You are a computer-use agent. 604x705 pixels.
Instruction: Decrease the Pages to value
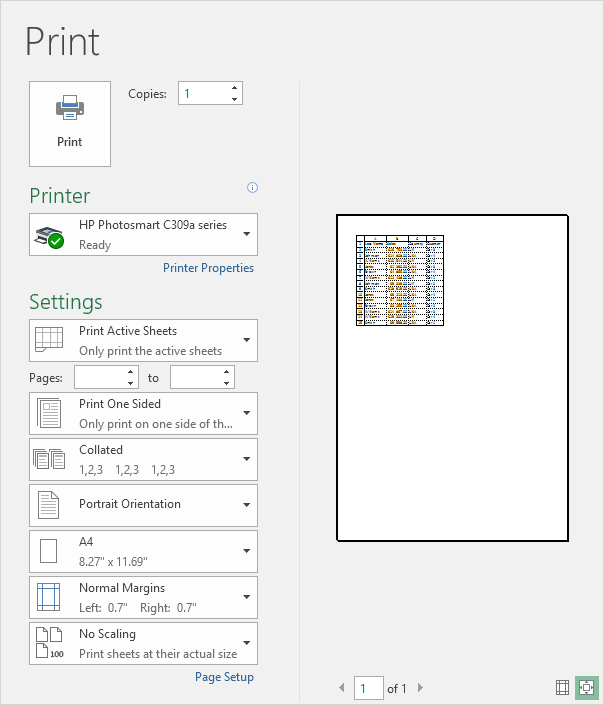pos(227,383)
